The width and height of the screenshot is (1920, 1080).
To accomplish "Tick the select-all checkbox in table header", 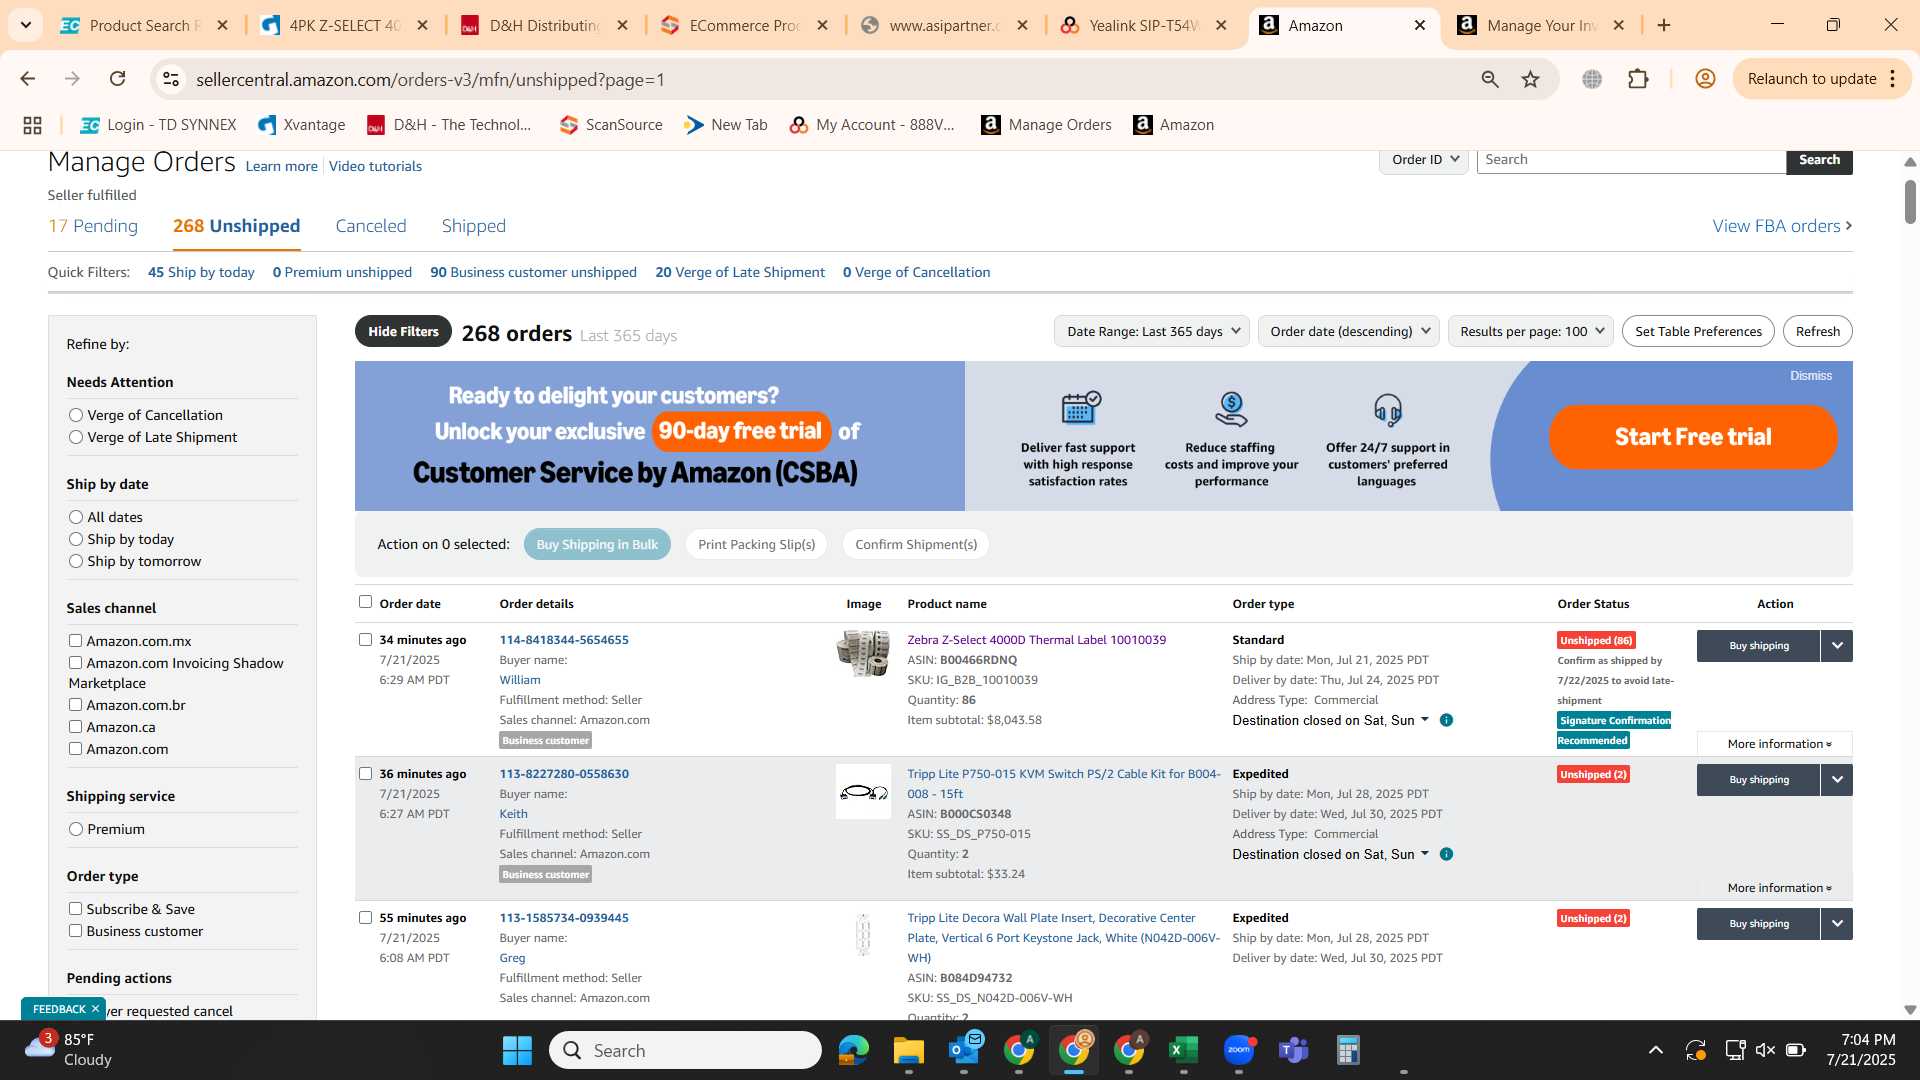I will tap(365, 602).
